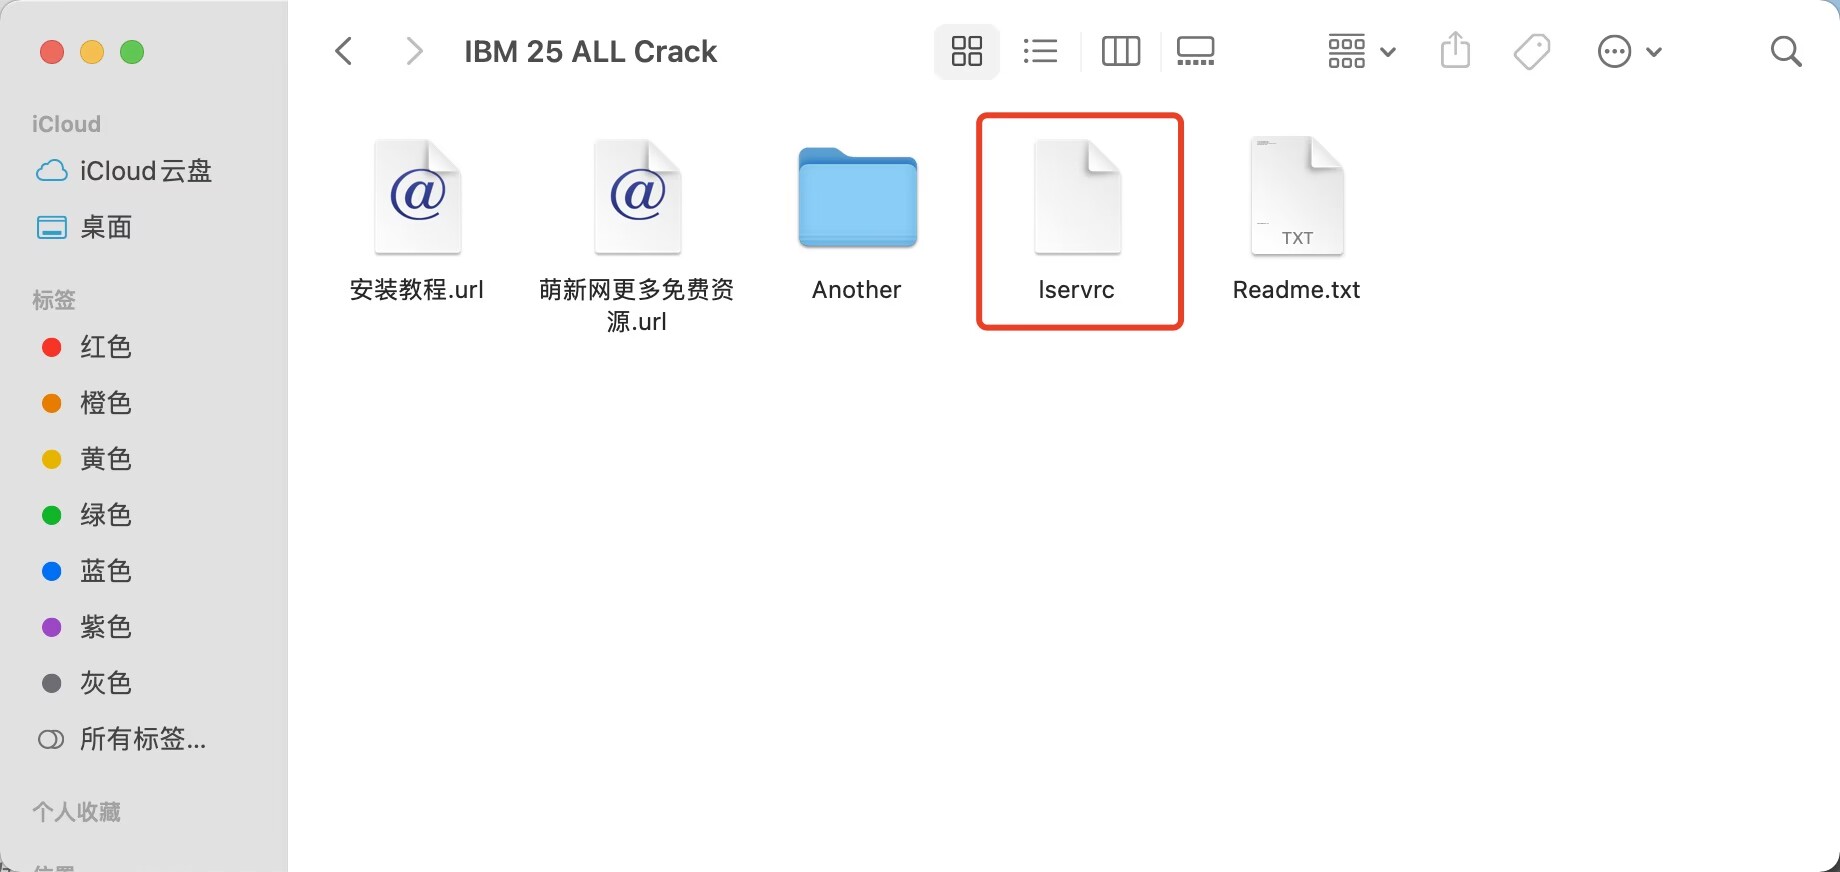
Task: Switch to gallery view
Action: (x=1196, y=51)
